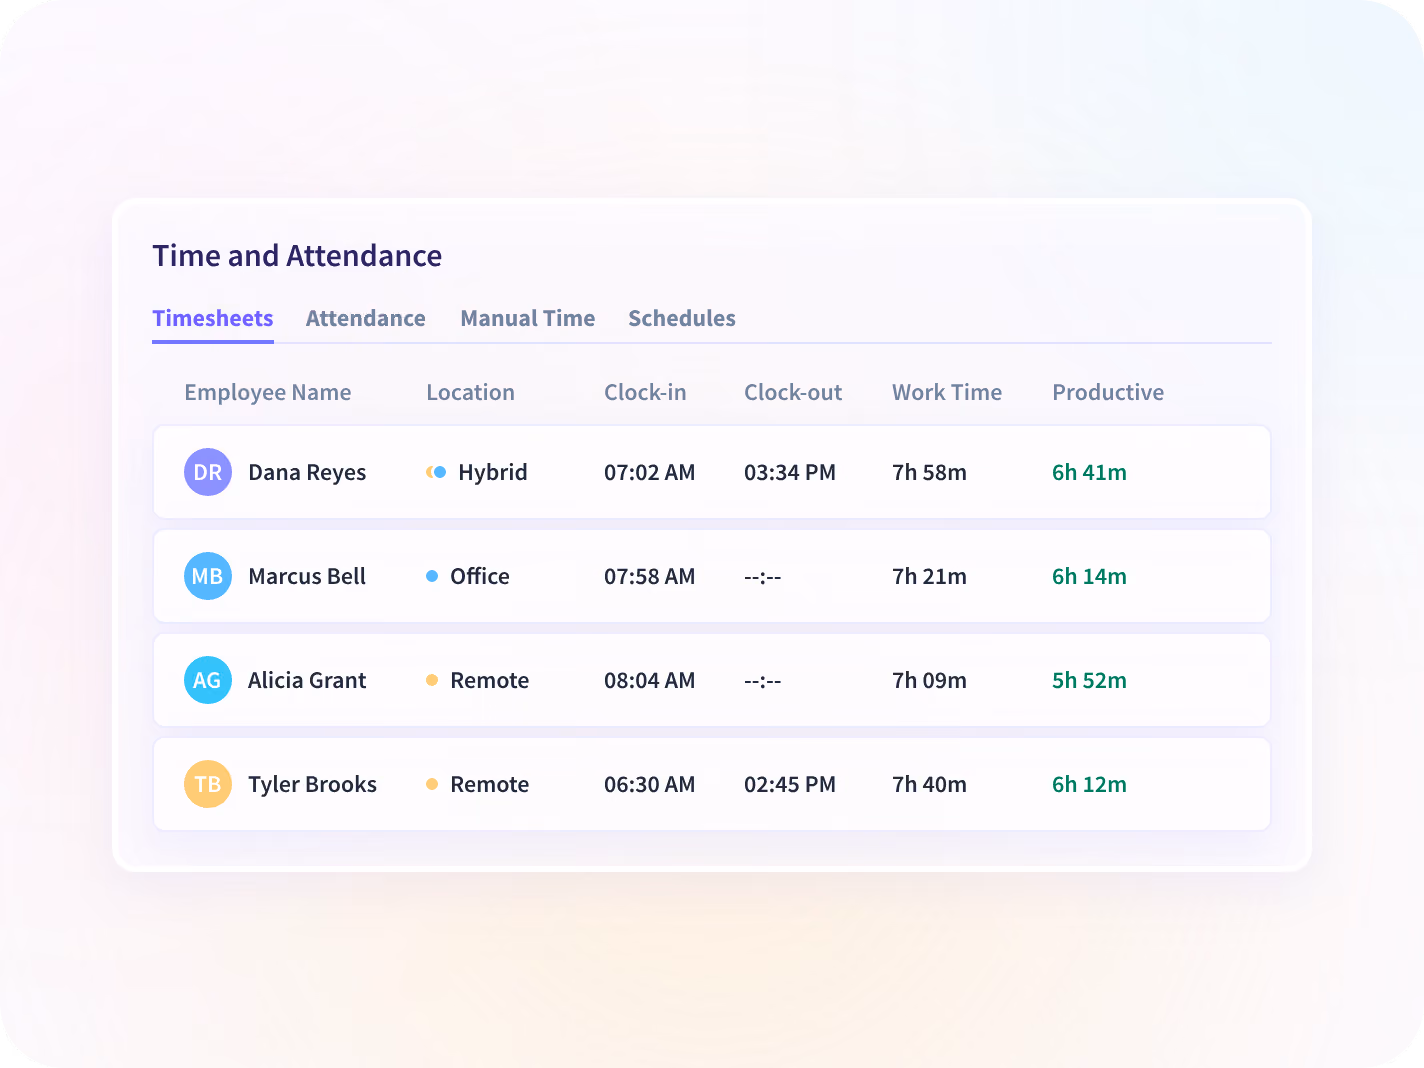Click the Productive column header
Screen dimensions: 1424x1068
[1108, 392]
